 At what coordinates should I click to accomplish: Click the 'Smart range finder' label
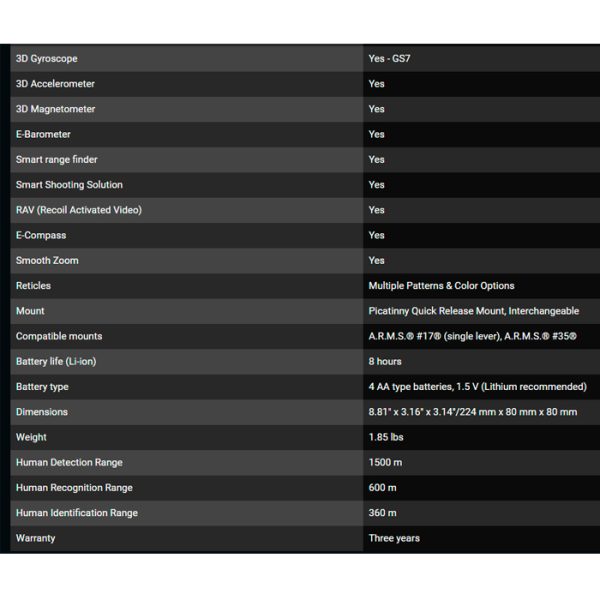(x=57, y=160)
